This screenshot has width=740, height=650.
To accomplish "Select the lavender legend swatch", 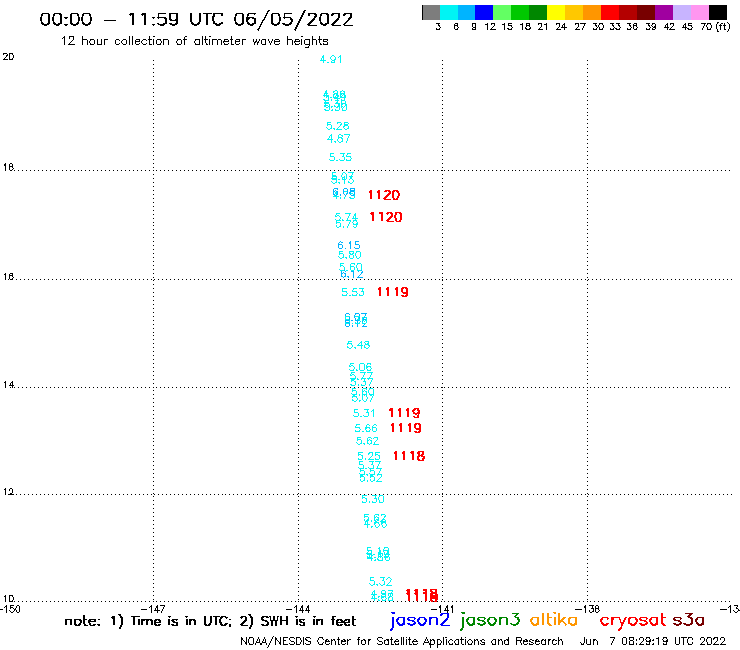I will click(x=681, y=12).
